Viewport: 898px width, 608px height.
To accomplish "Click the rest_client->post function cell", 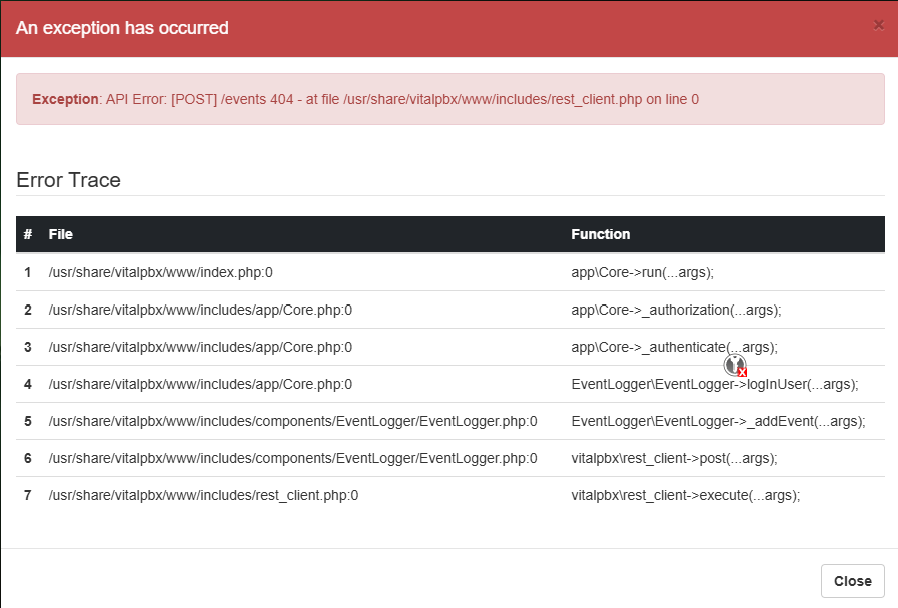I will [674, 459].
